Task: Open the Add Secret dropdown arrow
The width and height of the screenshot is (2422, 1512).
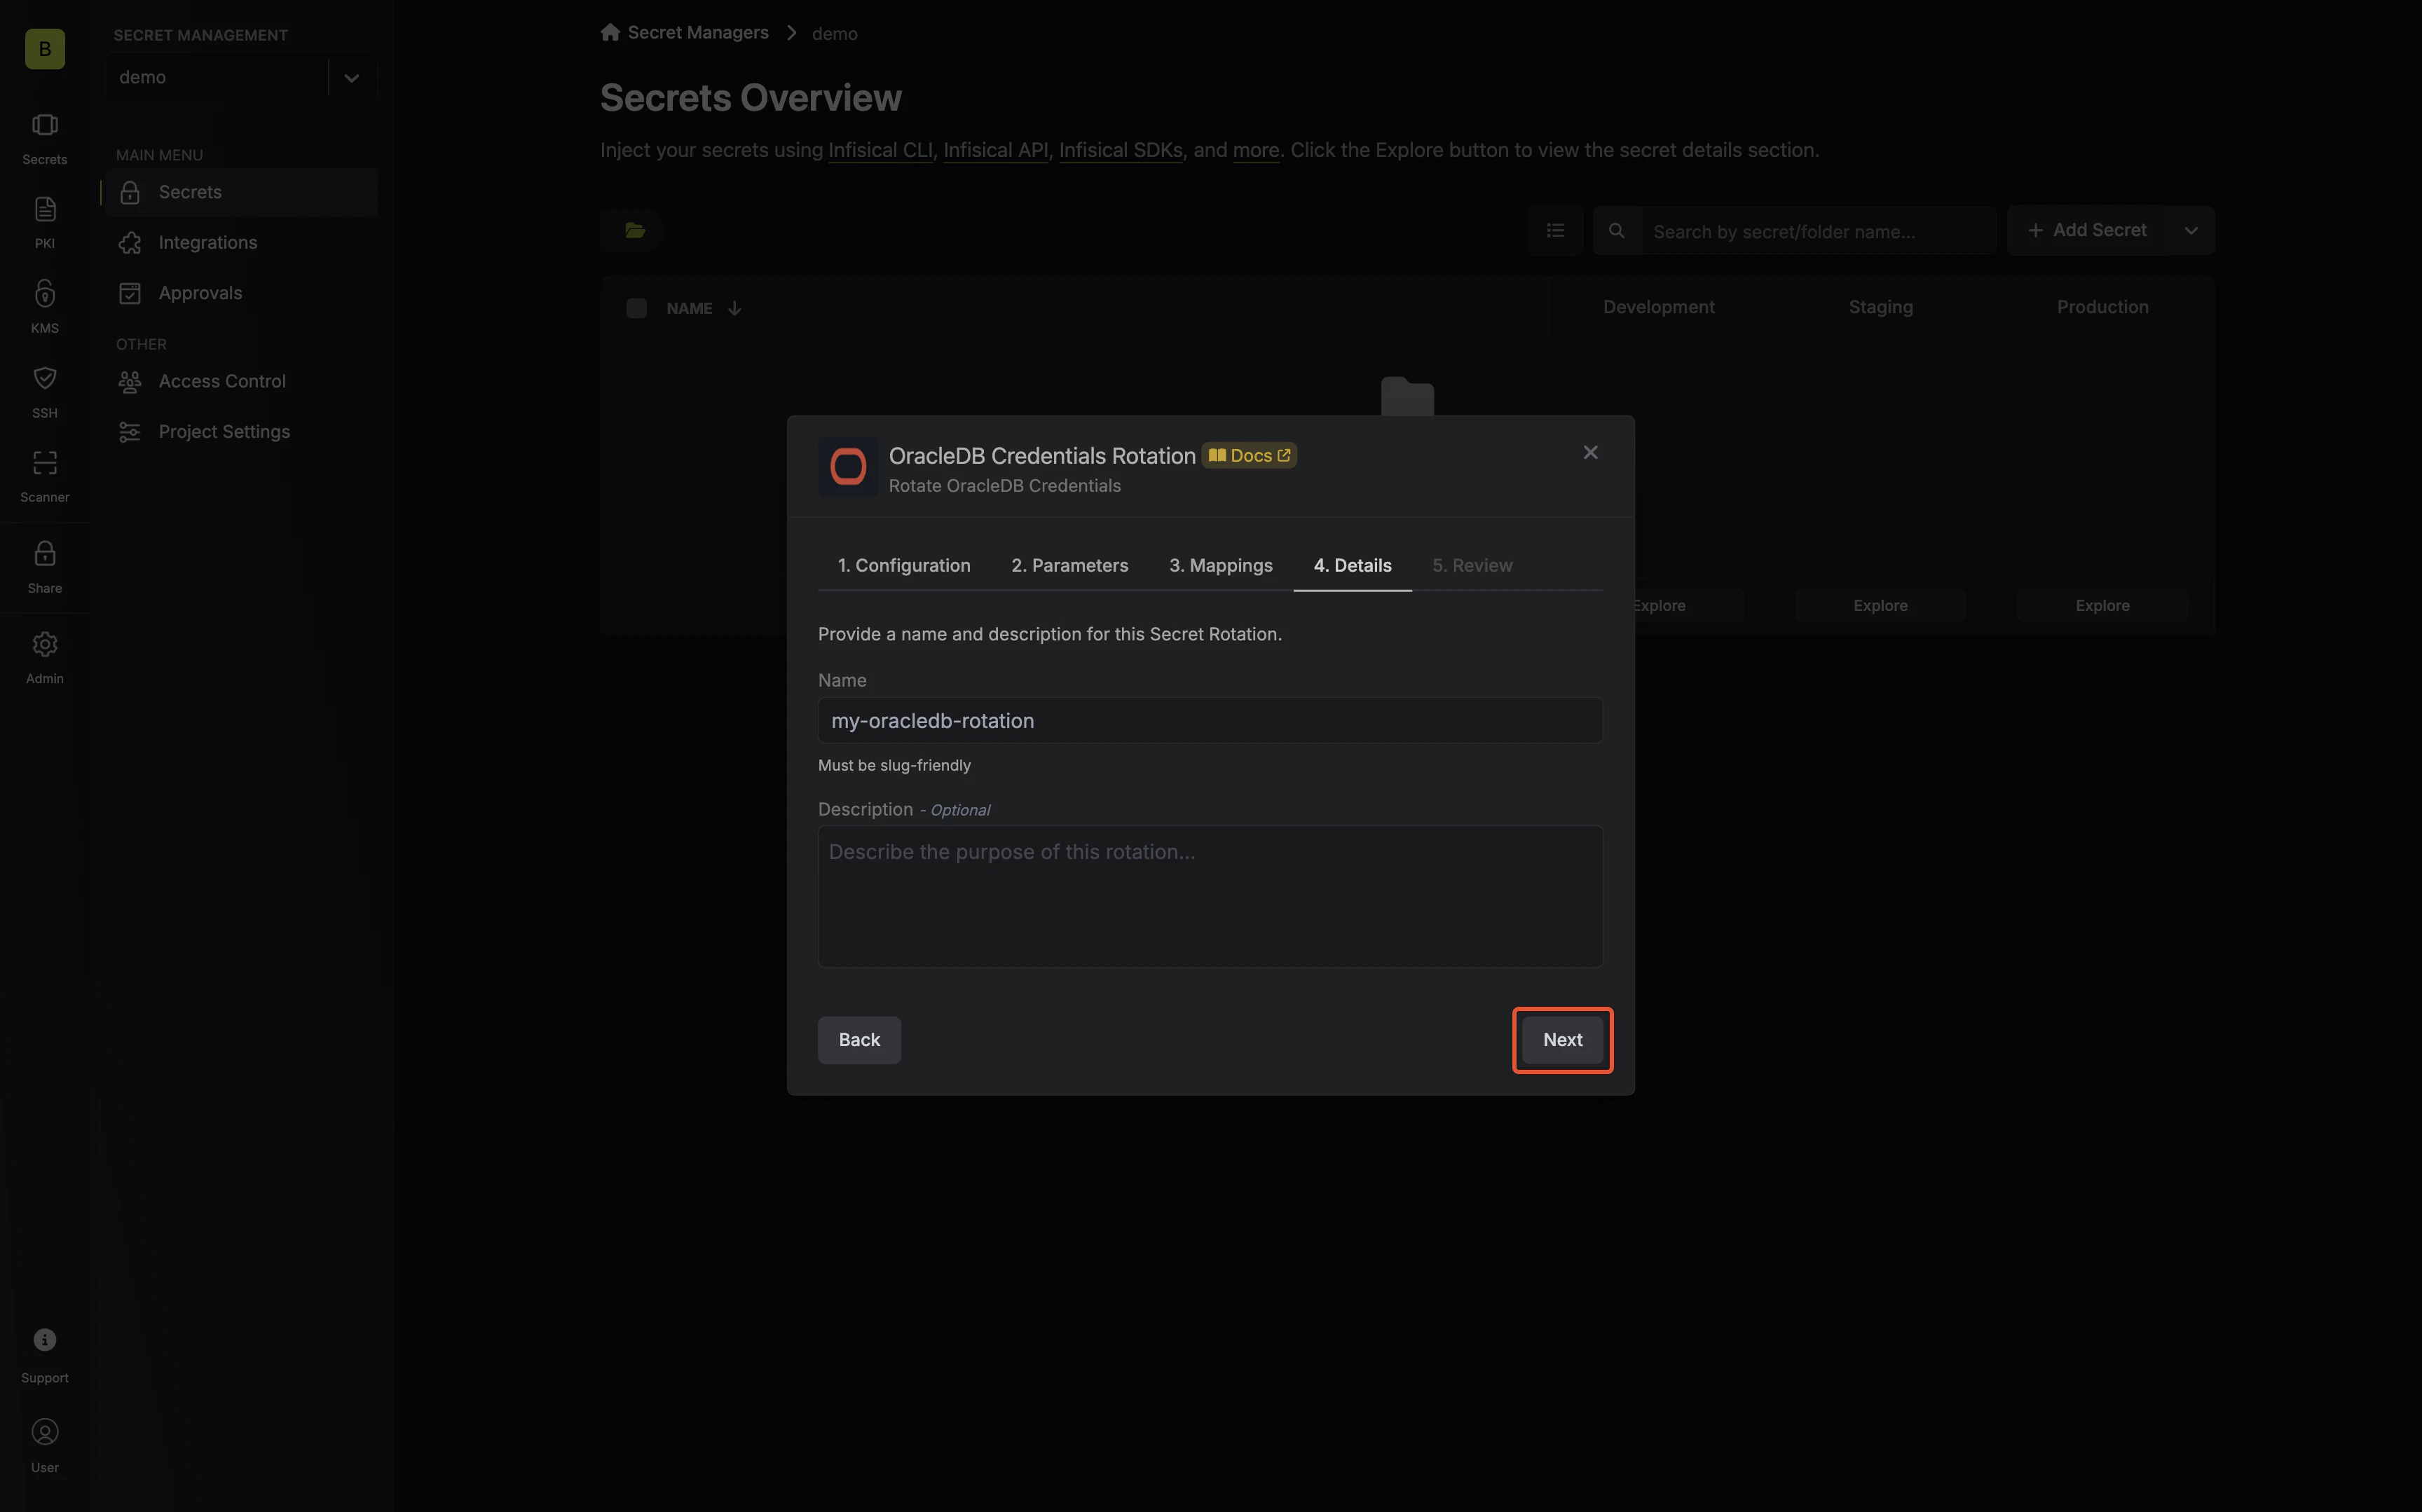Action: (2191, 231)
